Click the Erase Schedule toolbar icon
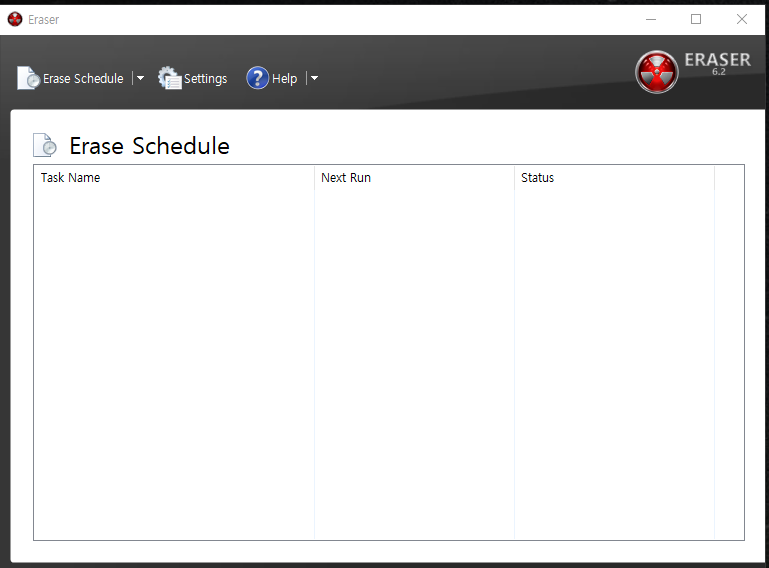Viewport: 769px width, 568px height. (x=28, y=78)
